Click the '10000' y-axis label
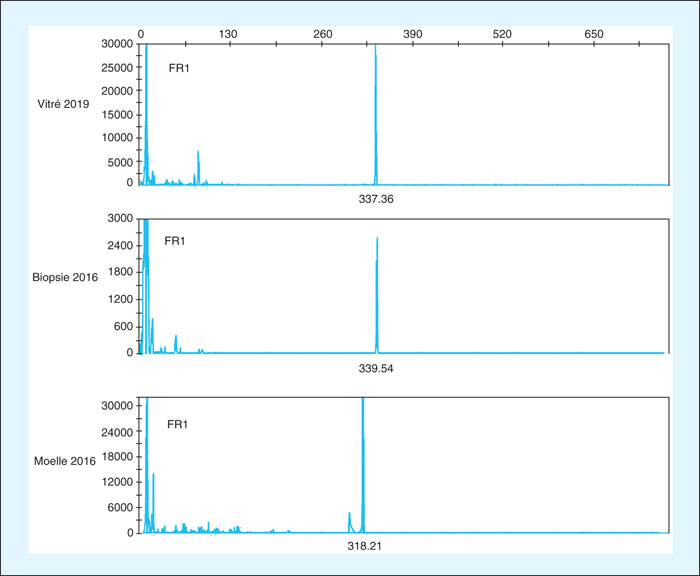 pyautogui.click(x=117, y=138)
